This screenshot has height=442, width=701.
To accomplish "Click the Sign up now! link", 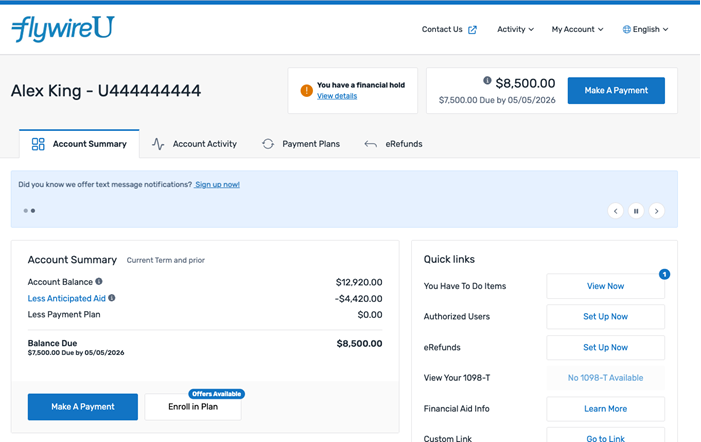I will point(217,185).
